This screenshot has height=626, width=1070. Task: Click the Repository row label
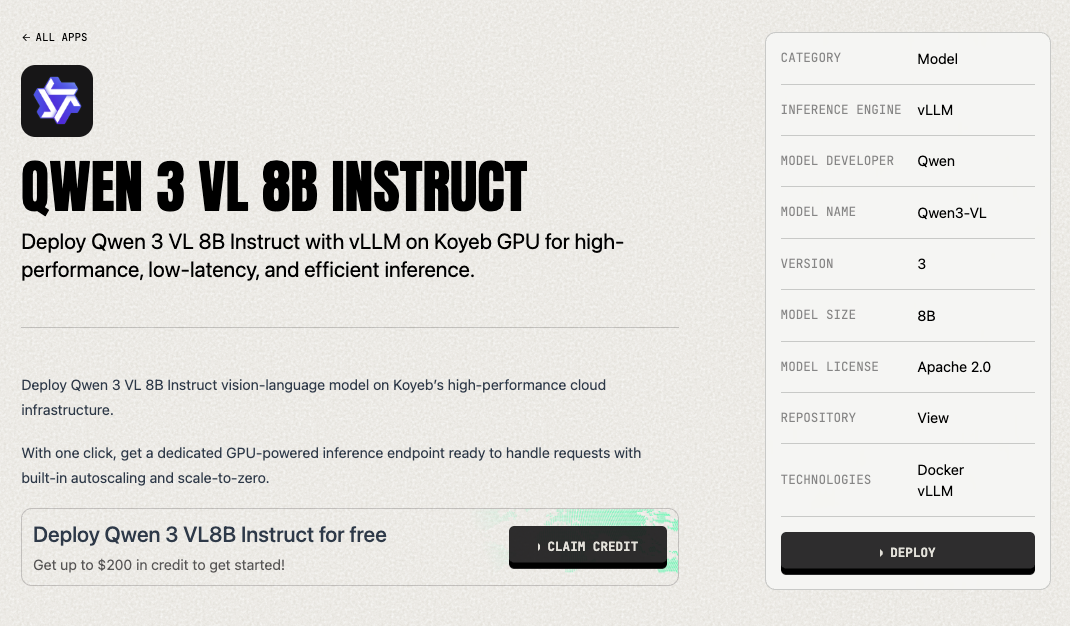[818, 418]
